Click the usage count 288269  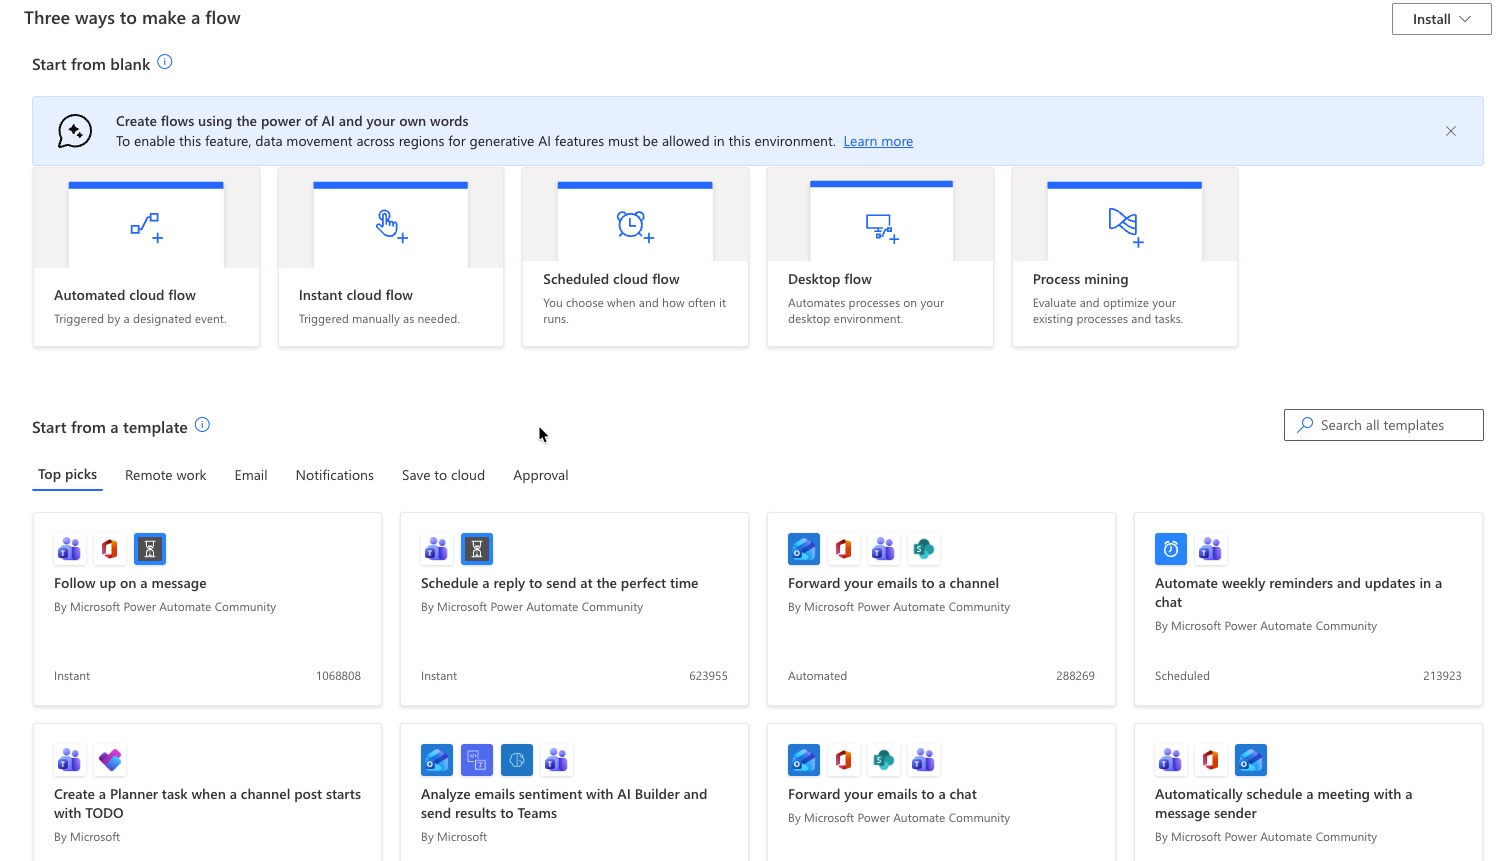point(1075,676)
